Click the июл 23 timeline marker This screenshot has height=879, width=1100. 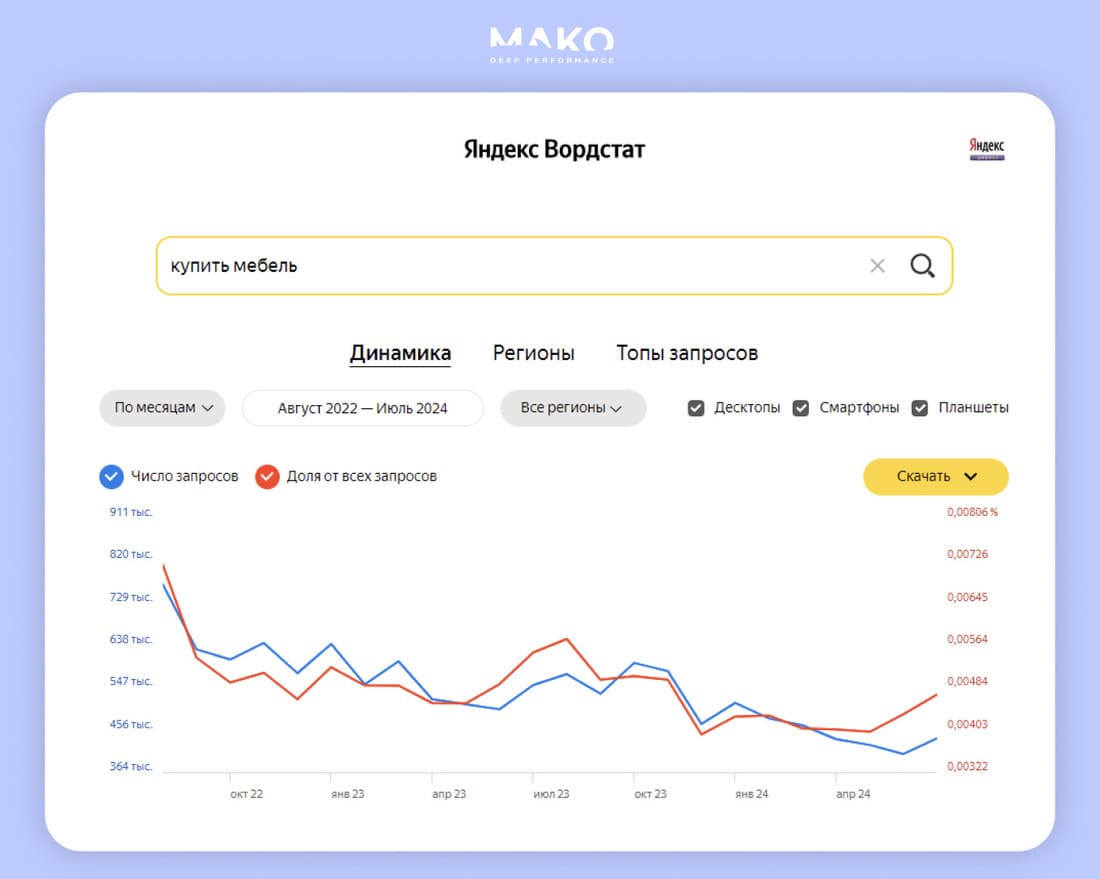pos(551,794)
